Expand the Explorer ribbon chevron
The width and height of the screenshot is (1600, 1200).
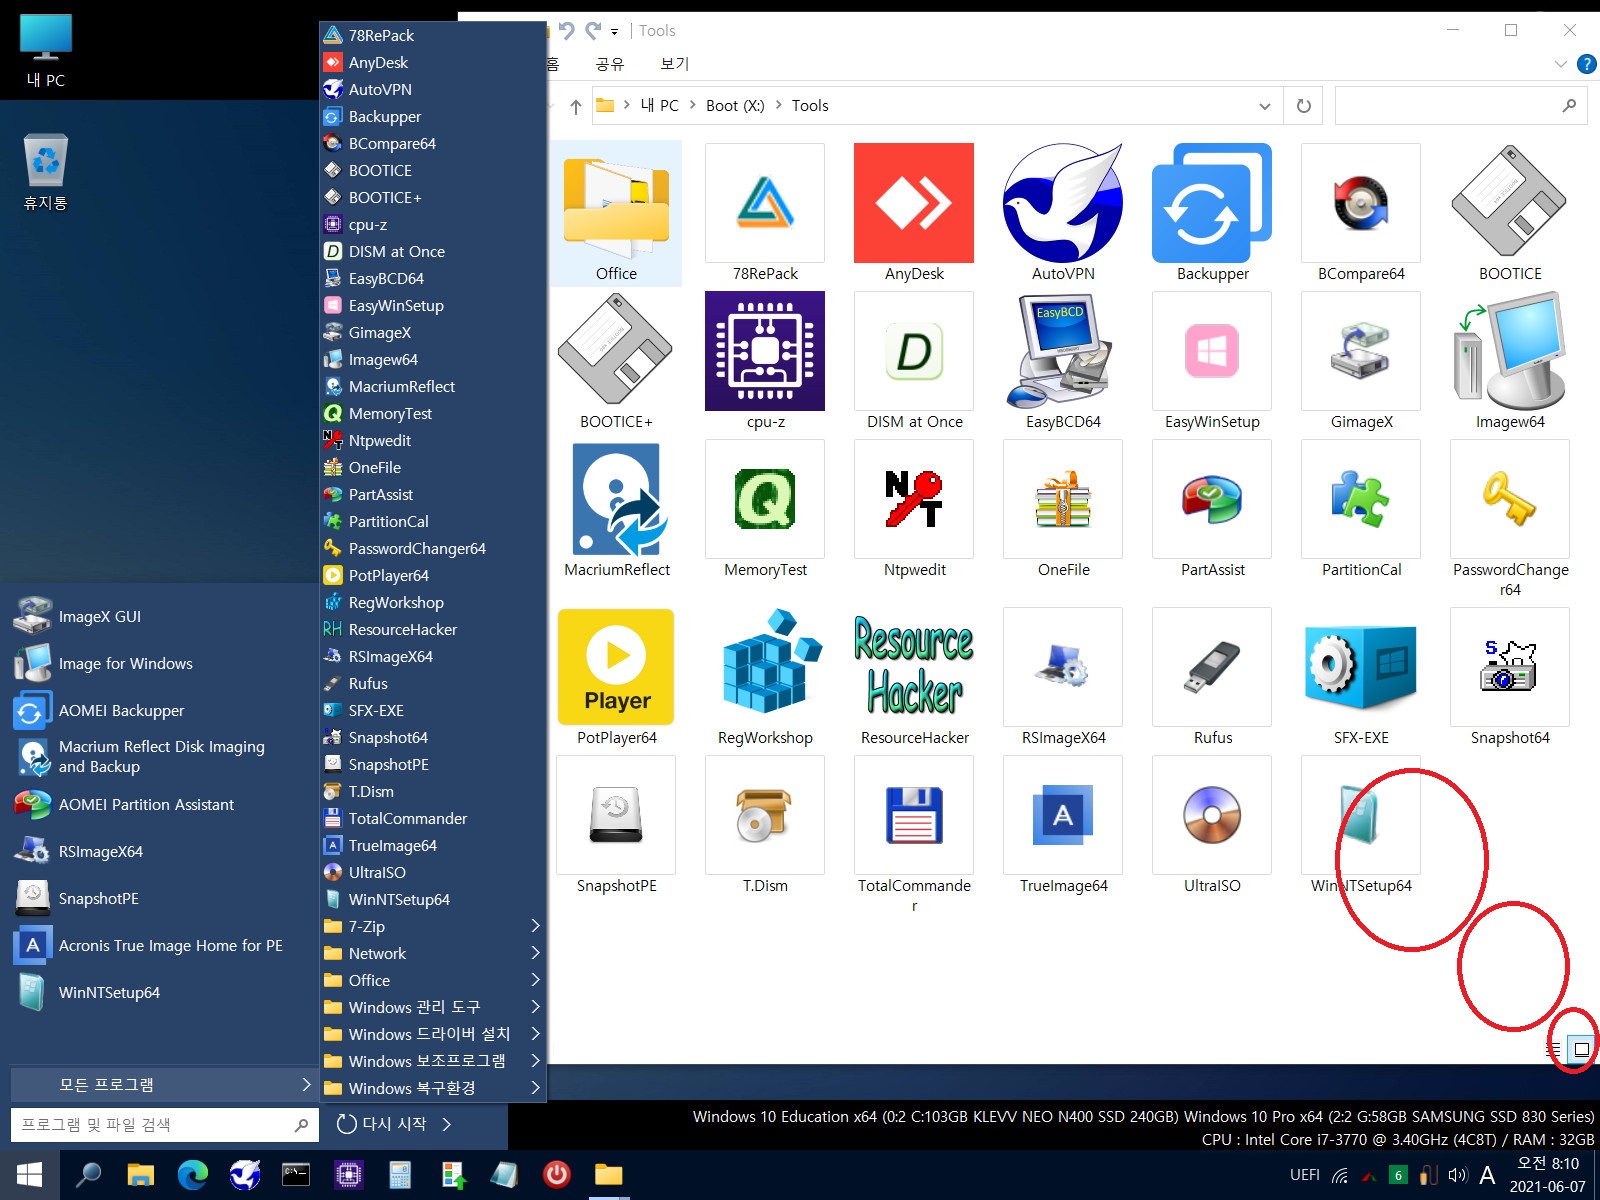click(1560, 64)
